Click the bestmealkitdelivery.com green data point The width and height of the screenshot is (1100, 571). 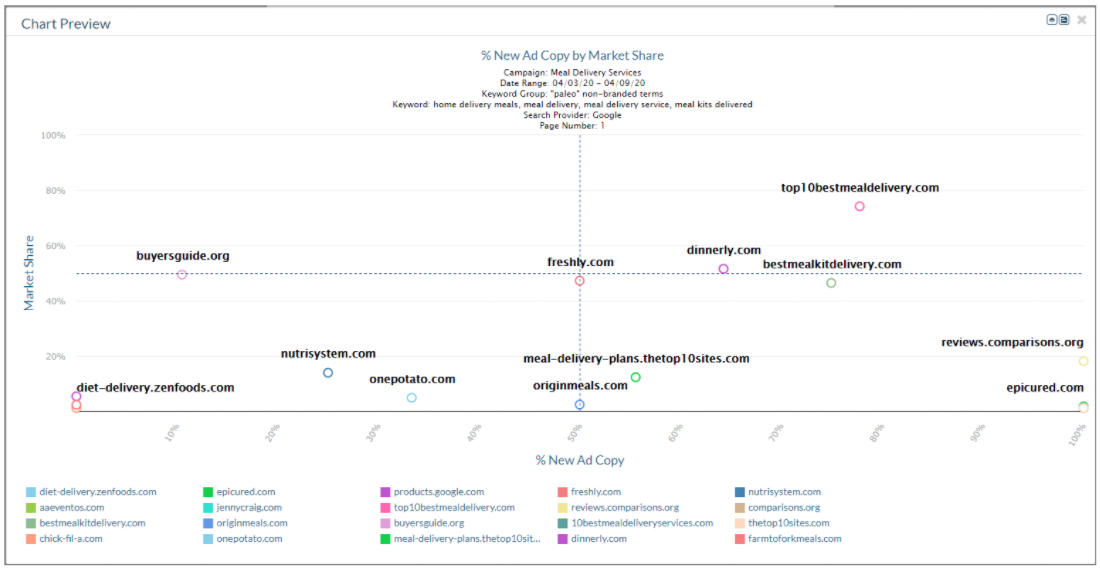click(831, 283)
